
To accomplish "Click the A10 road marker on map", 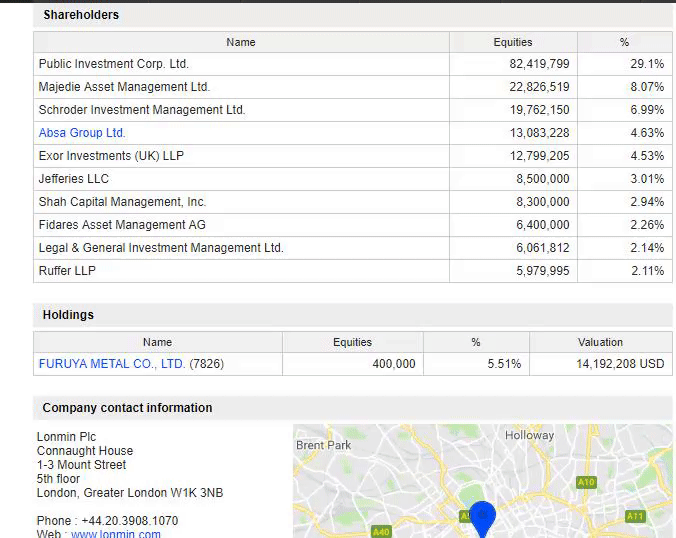I will [x=586, y=482].
